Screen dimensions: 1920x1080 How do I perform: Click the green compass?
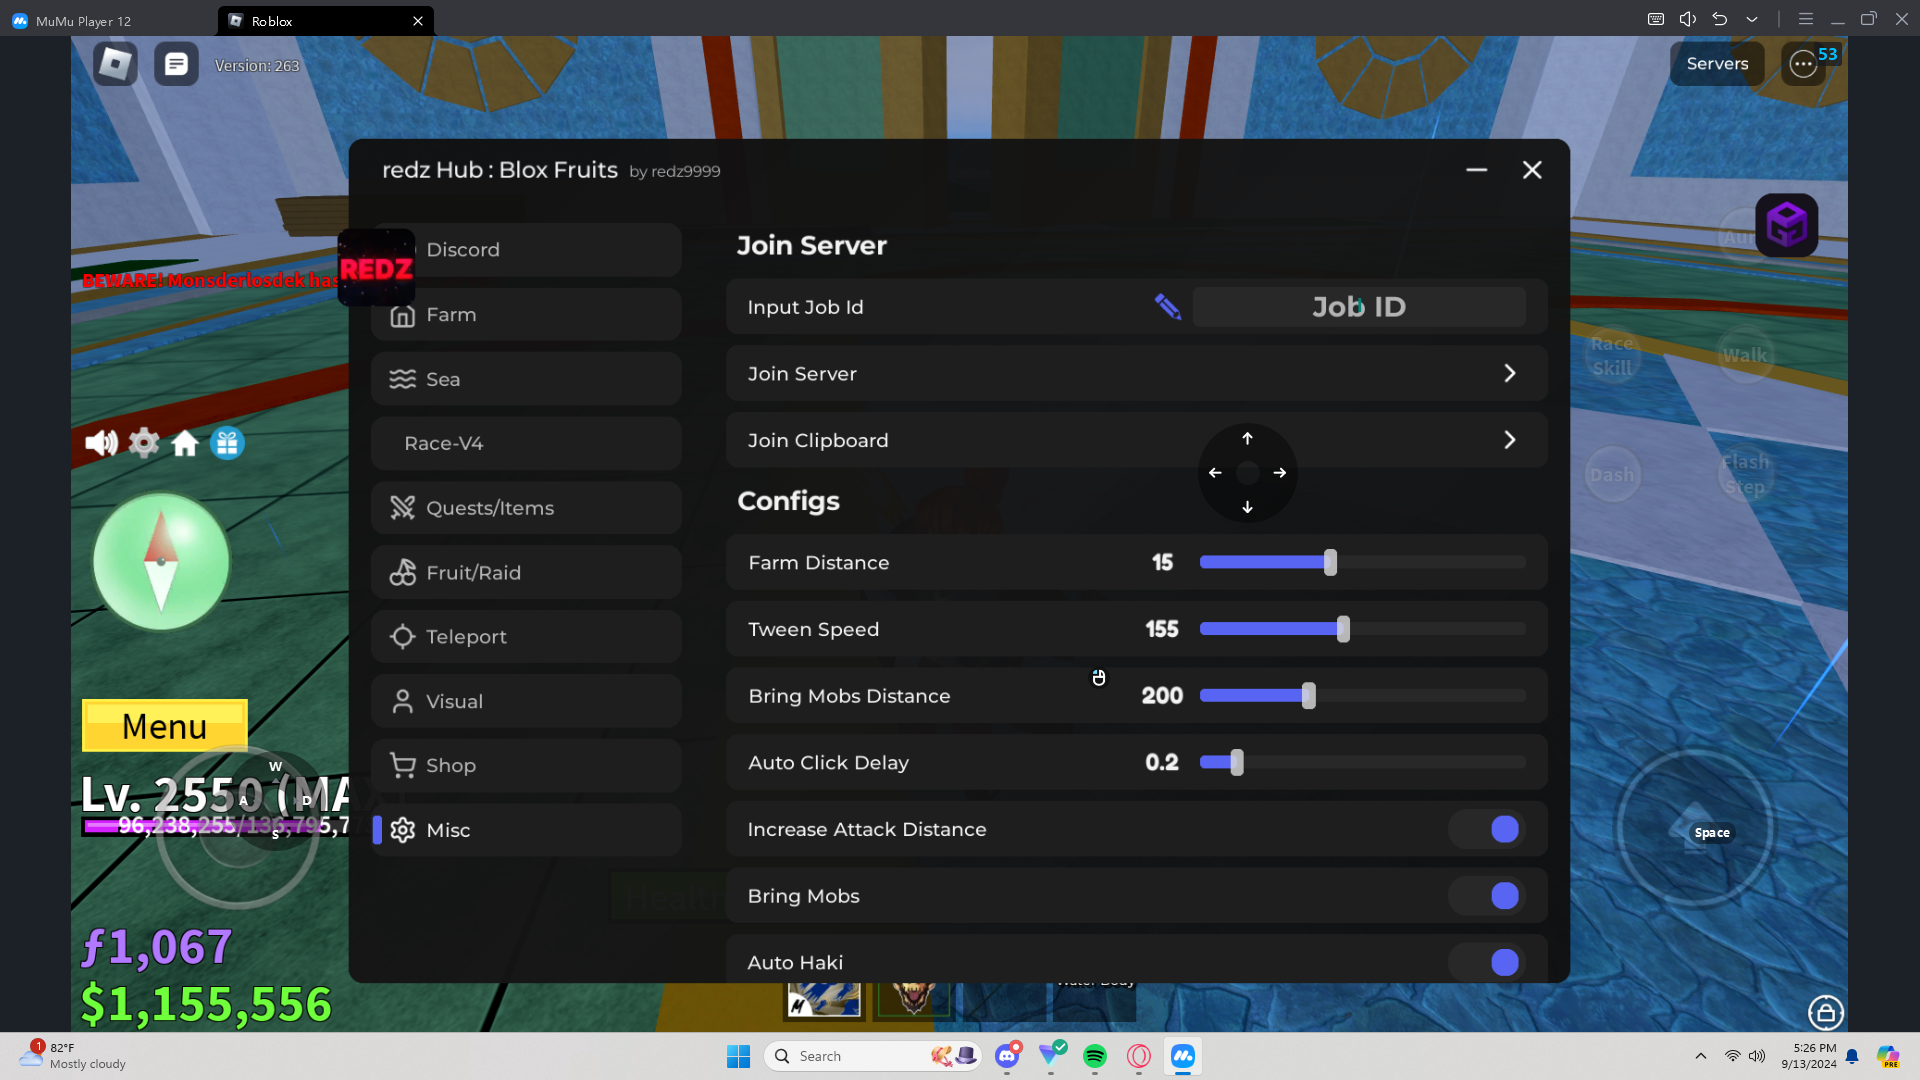tap(161, 562)
